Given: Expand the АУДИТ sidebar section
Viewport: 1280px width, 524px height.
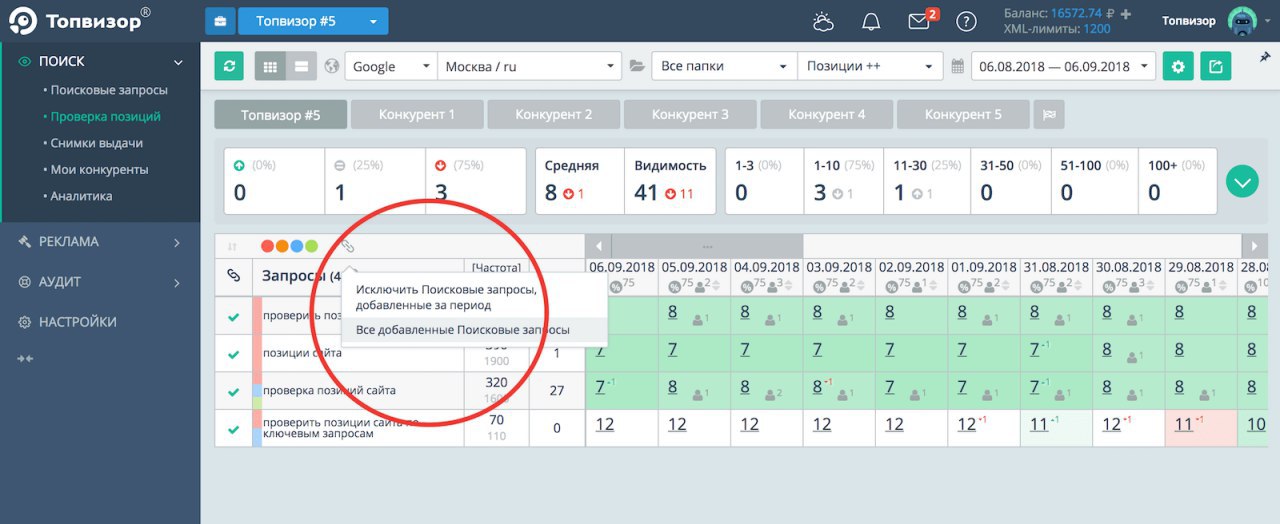Looking at the screenshot, I should [100, 282].
